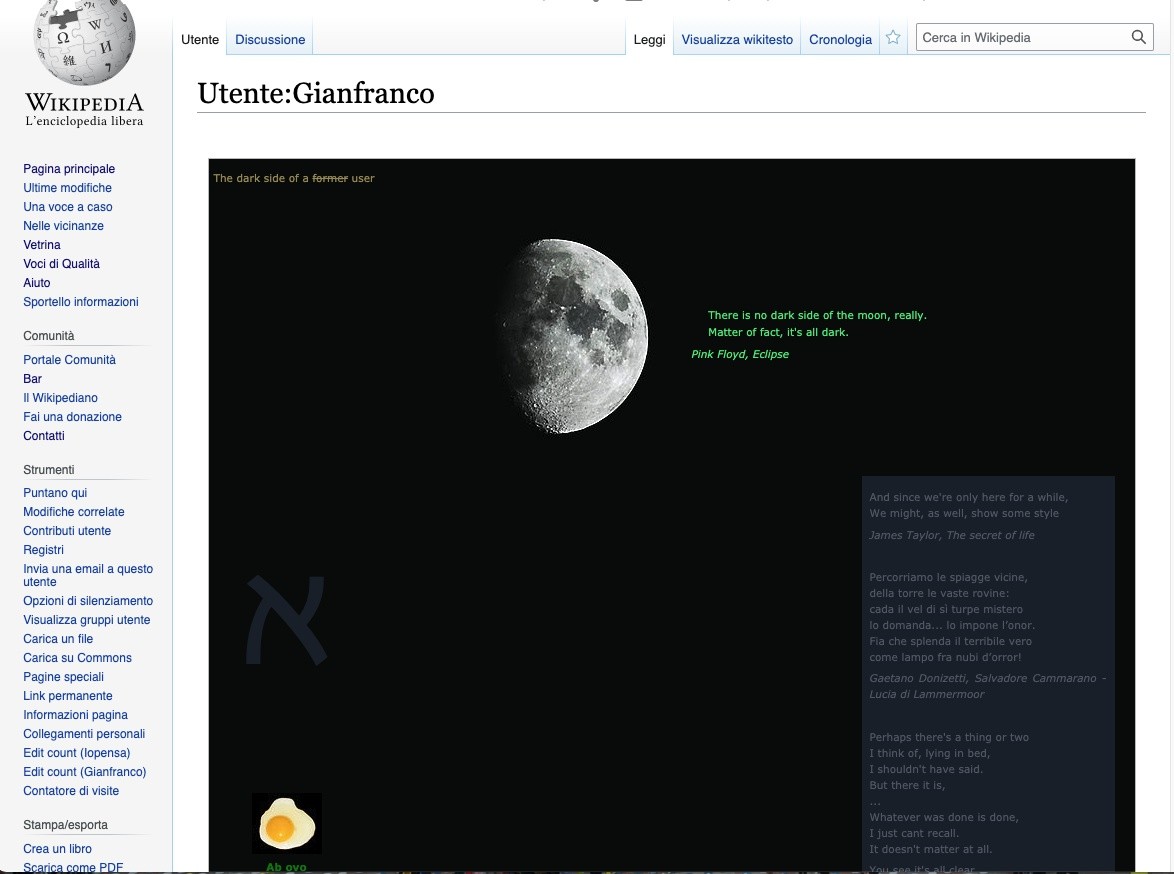Open the moon photograph
The height and width of the screenshot is (874, 1174).
click(x=574, y=336)
